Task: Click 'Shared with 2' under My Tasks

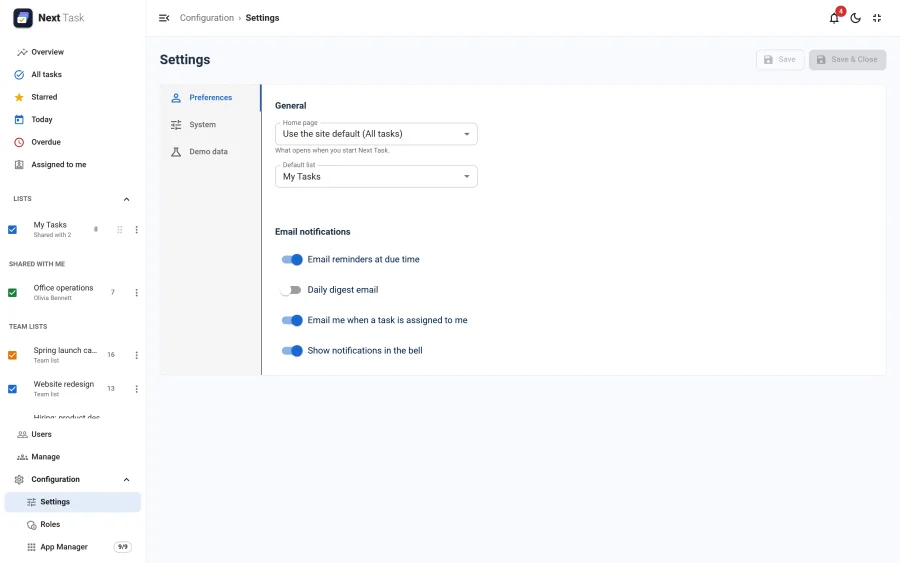Action: [52, 235]
